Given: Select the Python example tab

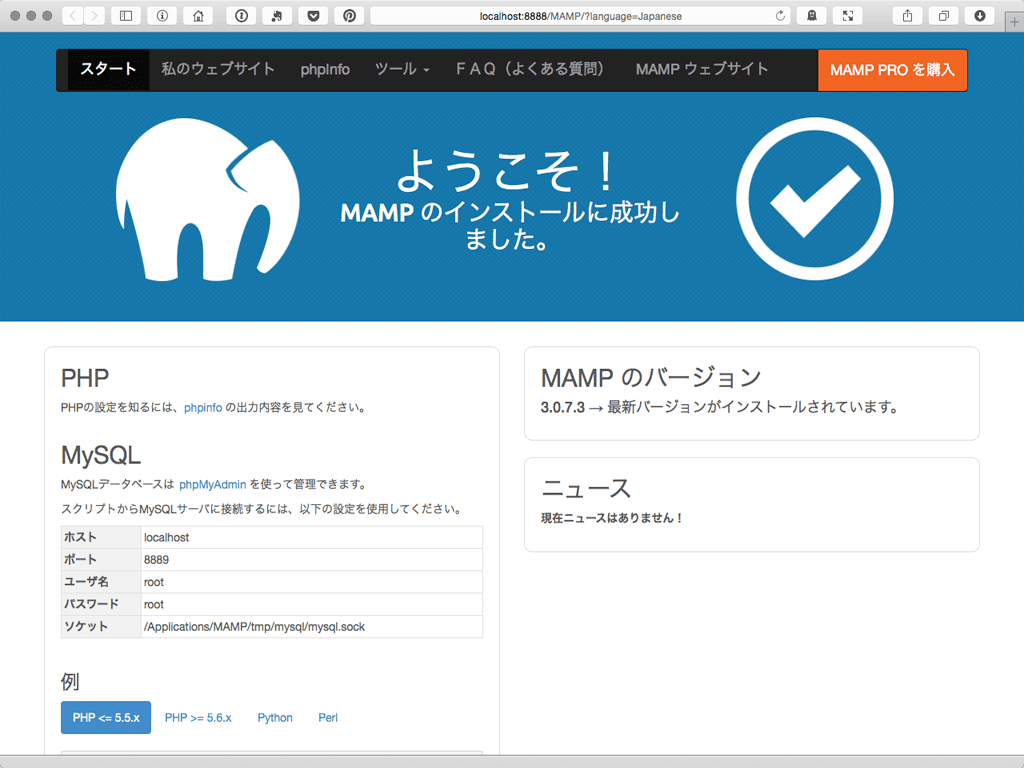Looking at the screenshot, I should (275, 718).
